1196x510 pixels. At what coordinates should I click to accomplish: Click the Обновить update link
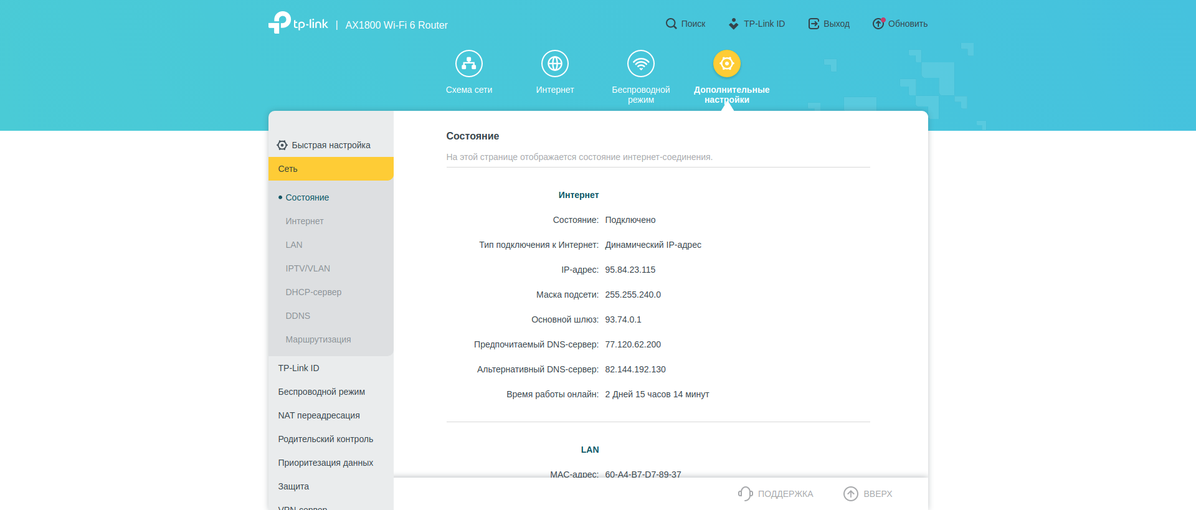click(908, 24)
